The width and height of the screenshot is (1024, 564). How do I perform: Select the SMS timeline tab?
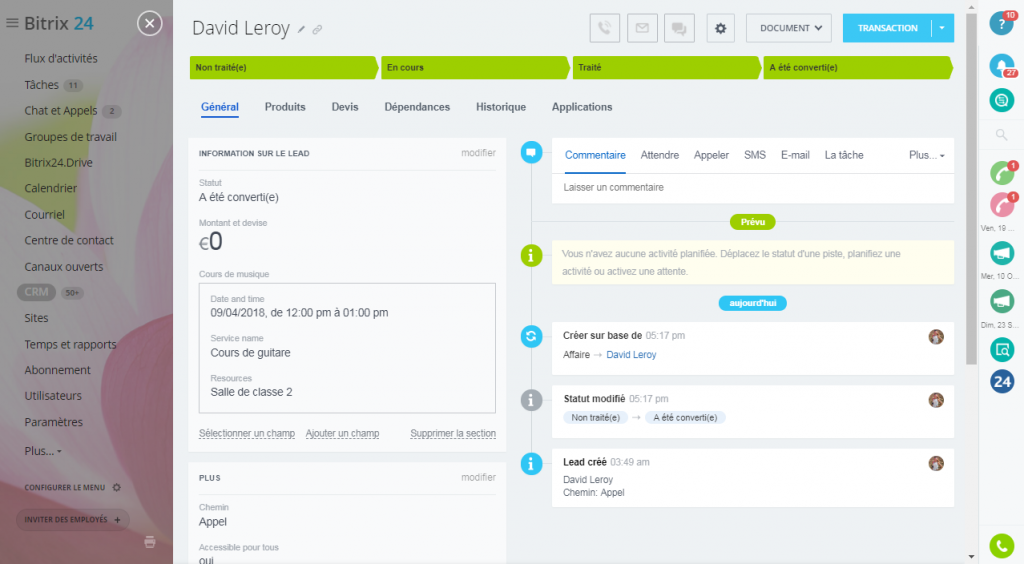point(755,155)
